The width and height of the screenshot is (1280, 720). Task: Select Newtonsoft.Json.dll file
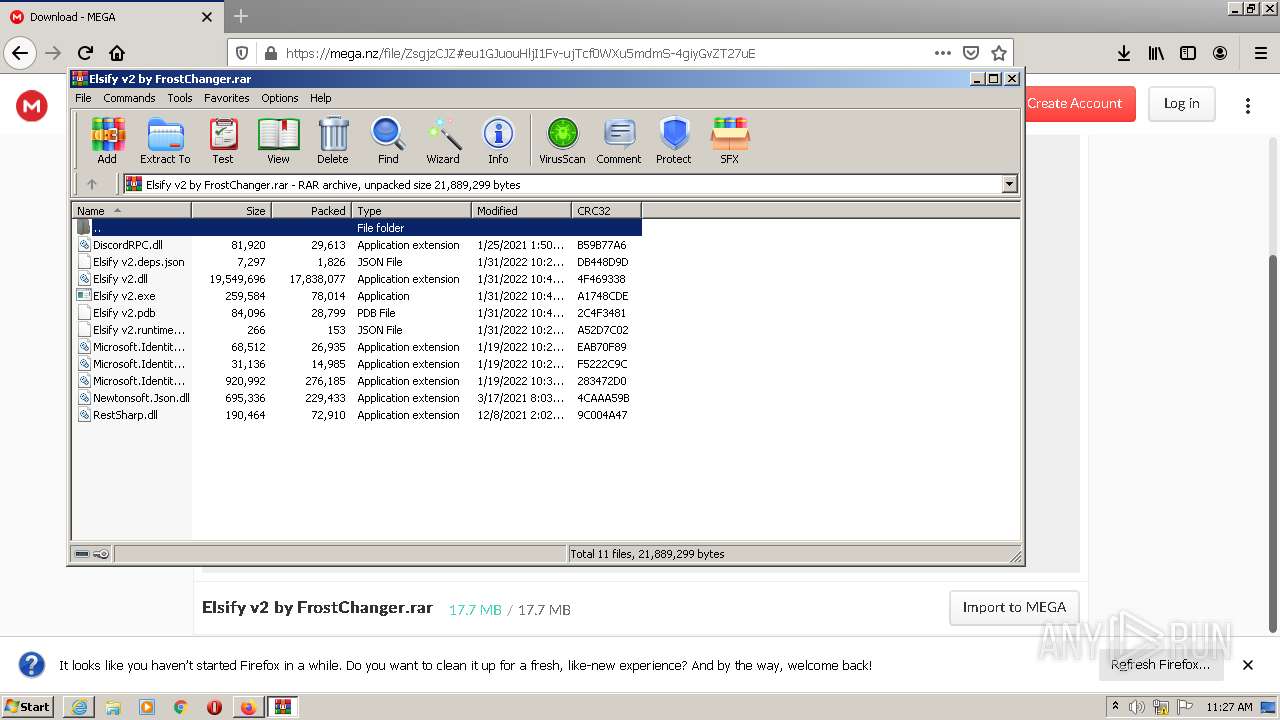pyautogui.click(x=357, y=398)
